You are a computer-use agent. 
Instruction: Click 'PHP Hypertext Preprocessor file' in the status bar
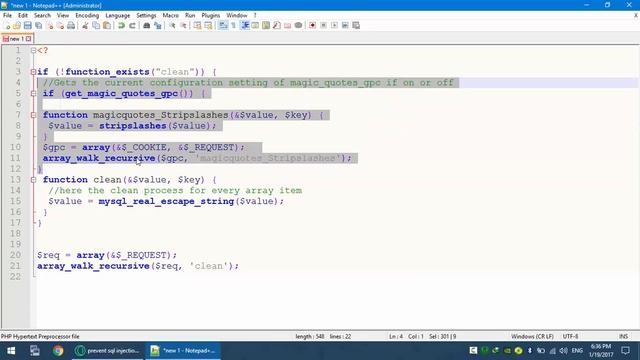(x=40, y=337)
